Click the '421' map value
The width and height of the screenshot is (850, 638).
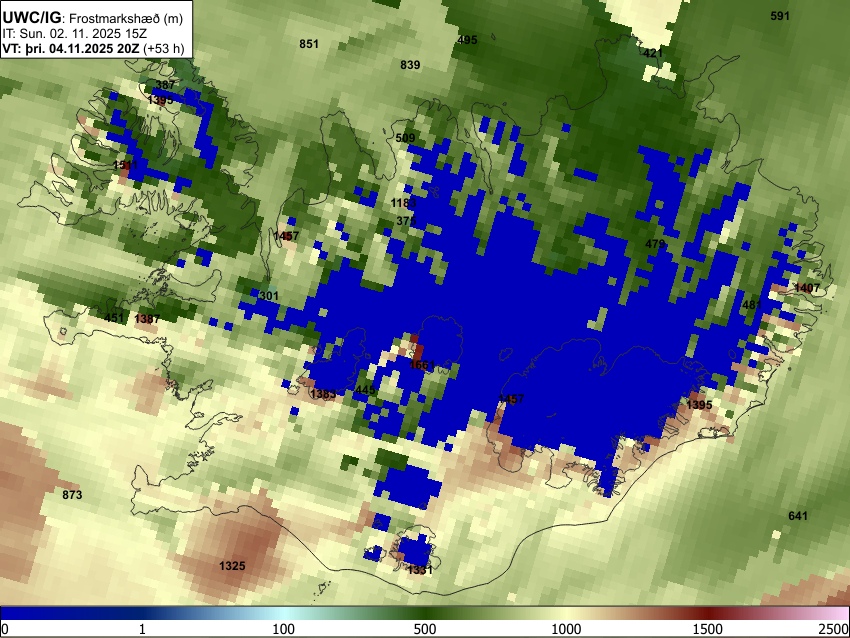[x=653, y=53]
